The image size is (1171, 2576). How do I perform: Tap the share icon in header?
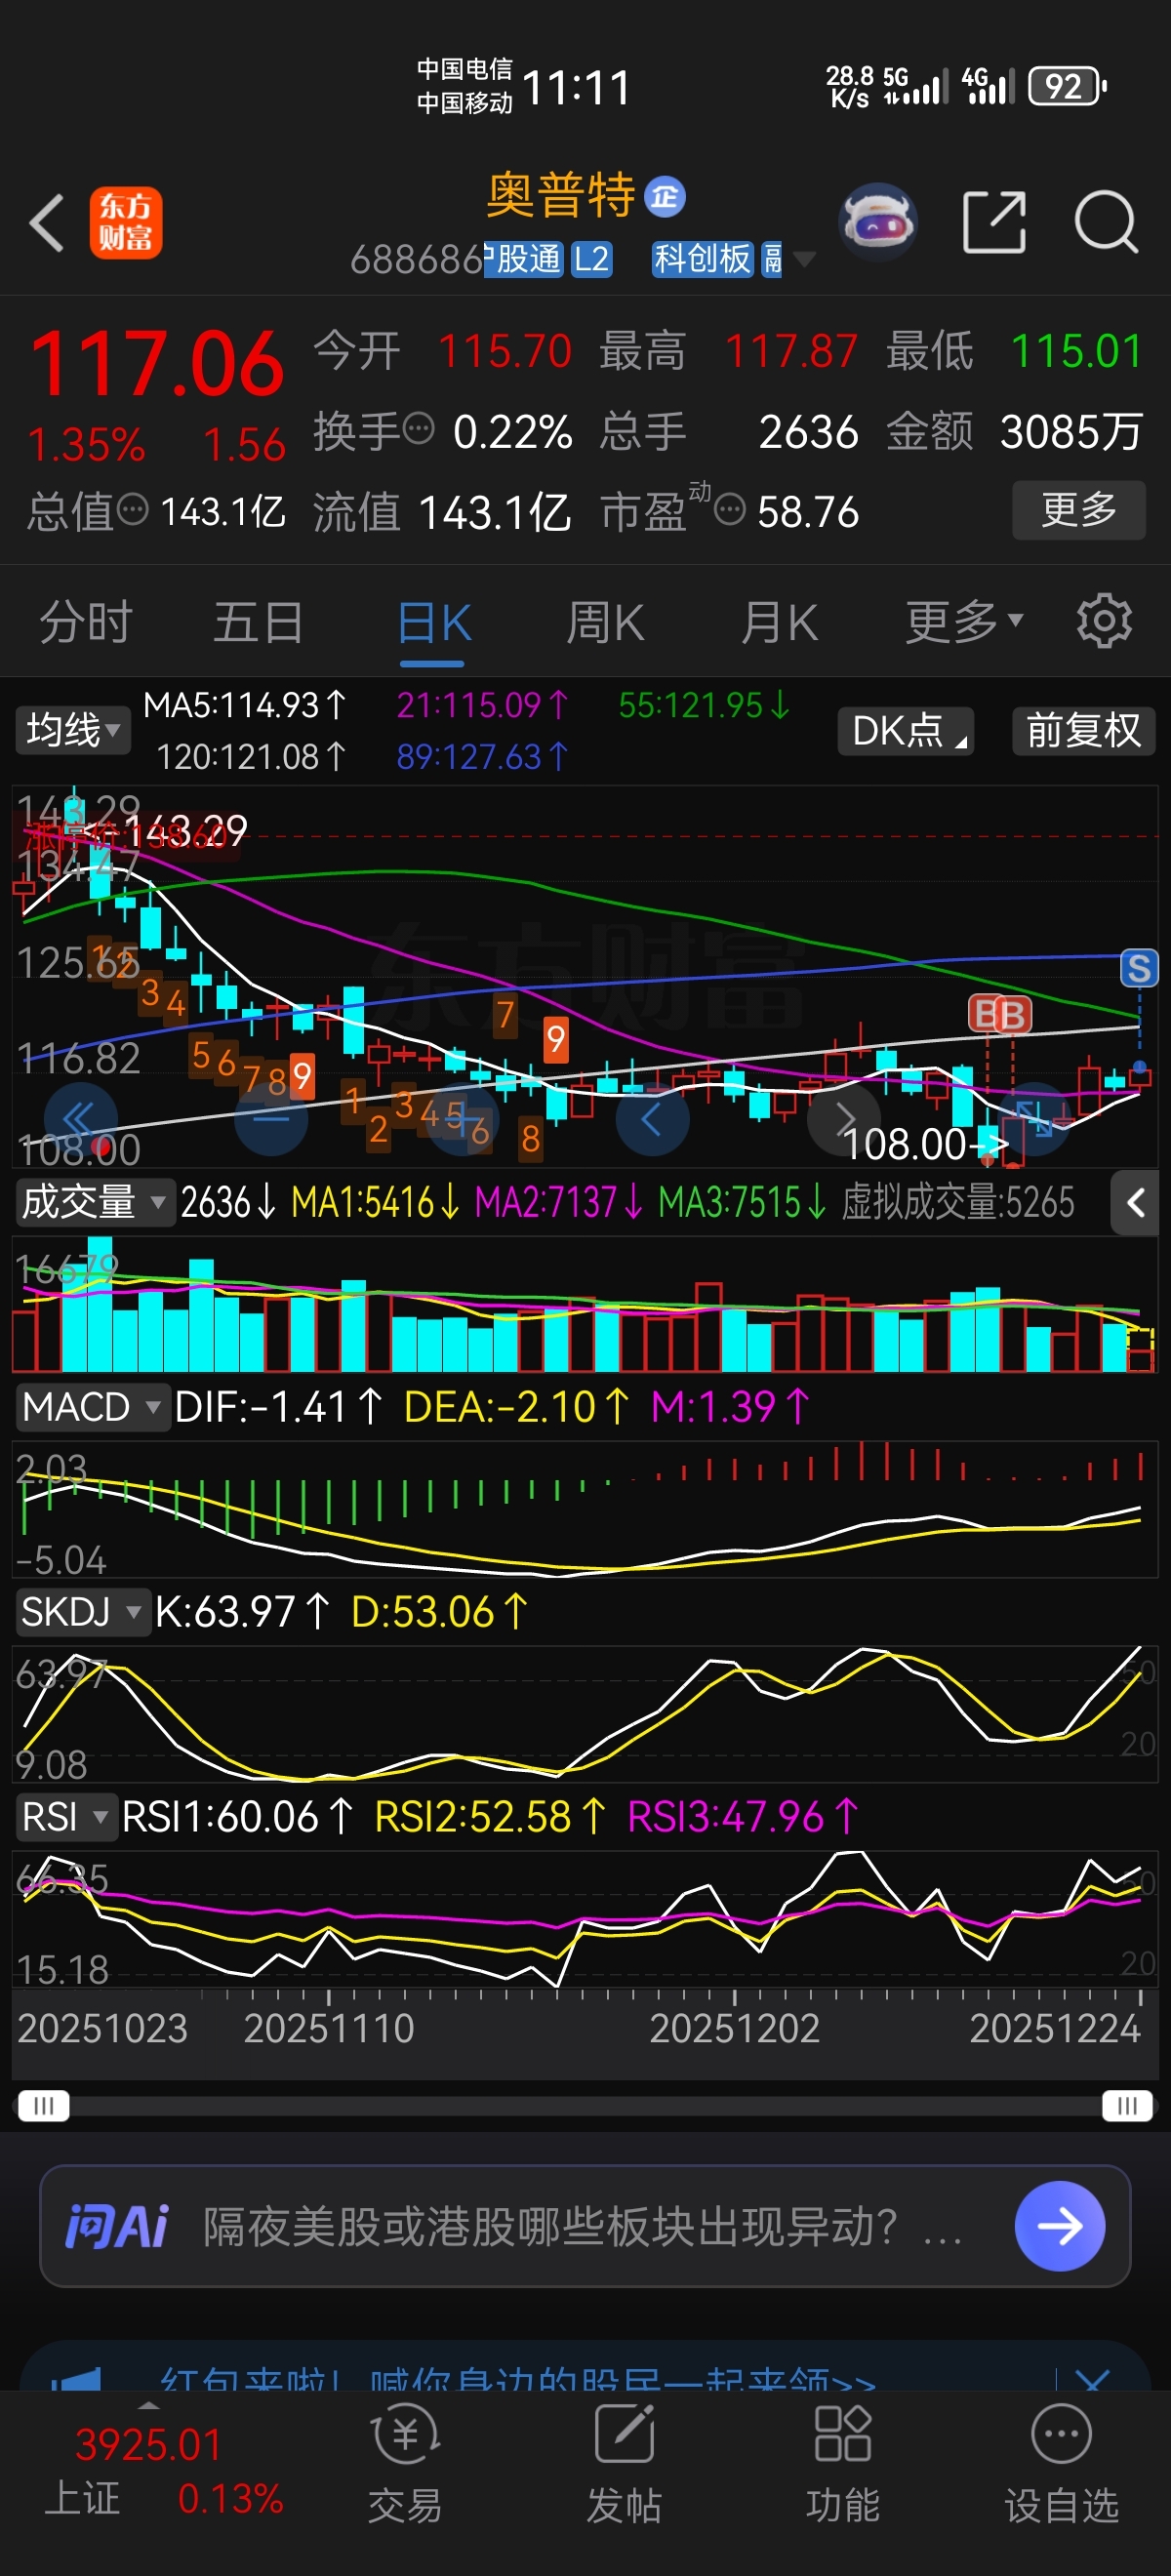[x=994, y=221]
